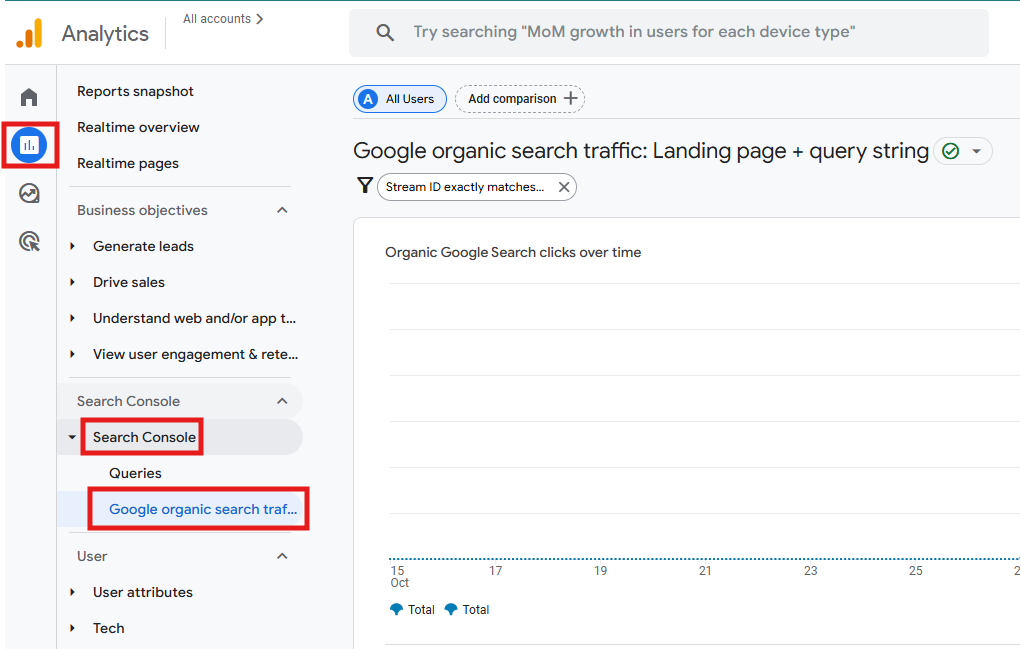The image size is (1020, 649).
Task: Click the '21' date axis label
Action: tap(705, 571)
